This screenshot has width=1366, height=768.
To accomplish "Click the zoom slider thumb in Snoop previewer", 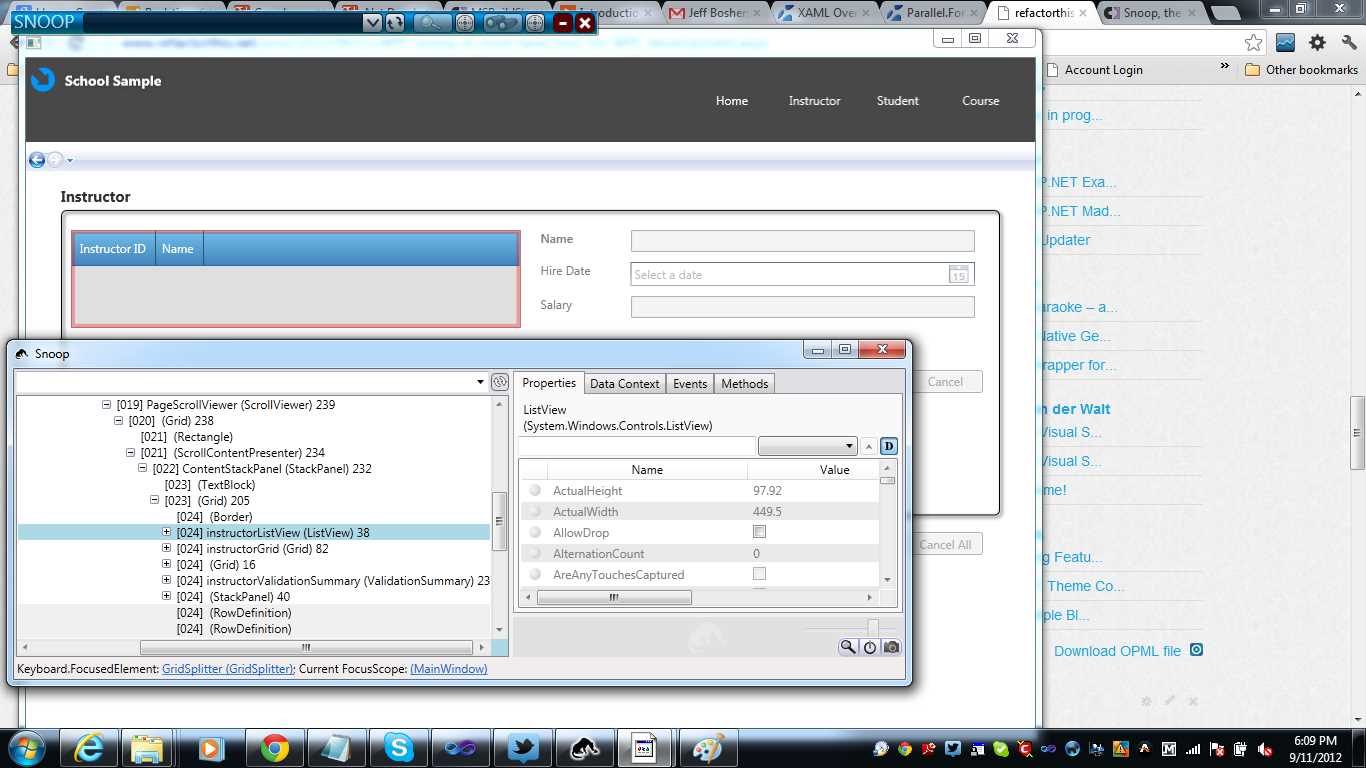I will (872, 627).
